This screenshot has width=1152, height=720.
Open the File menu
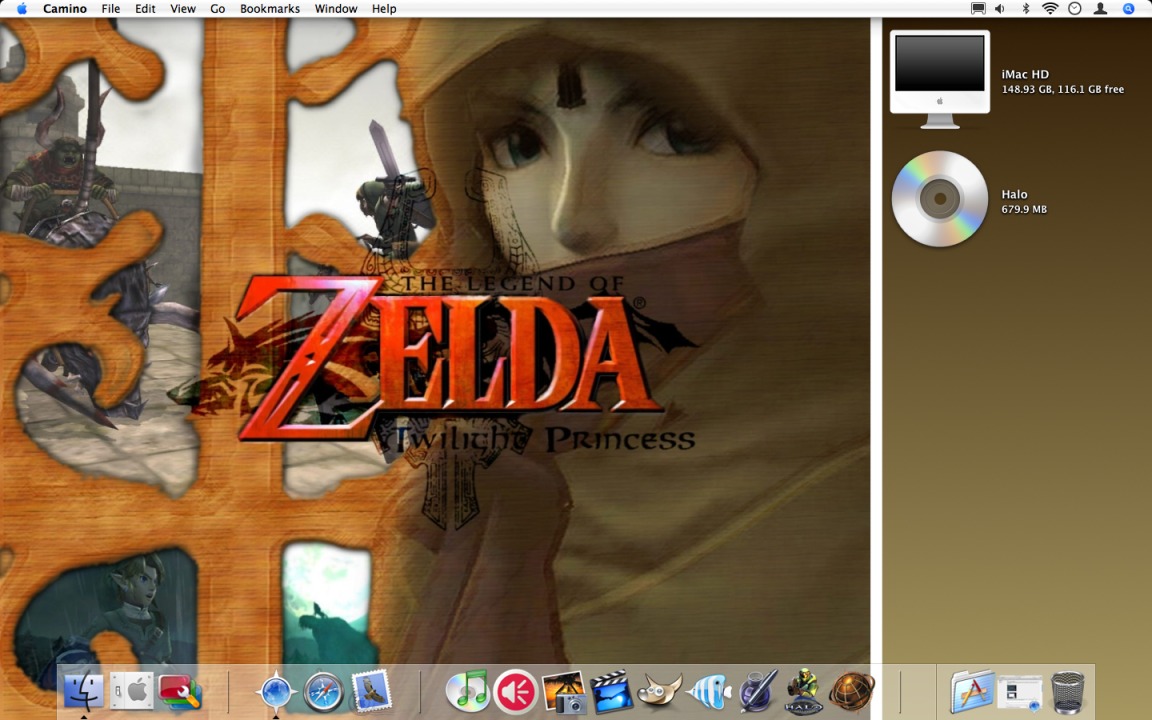tap(111, 9)
